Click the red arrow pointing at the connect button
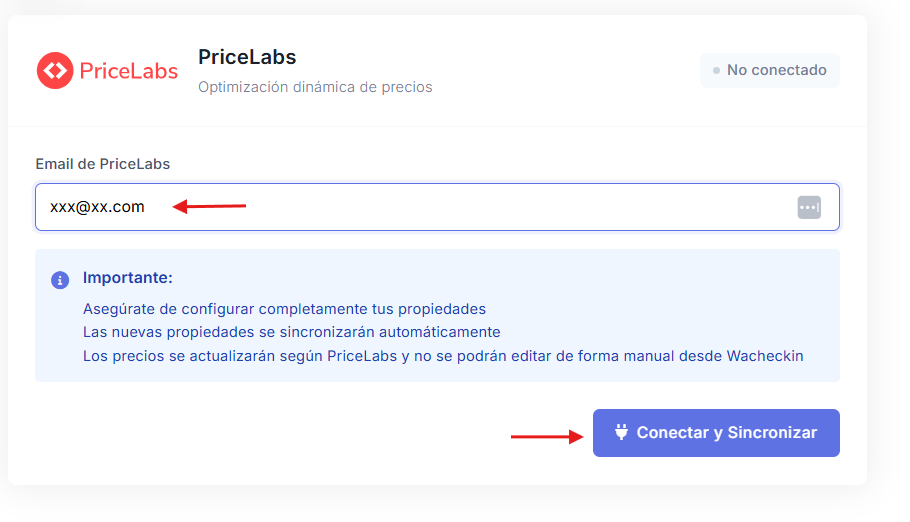Image resolution: width=910 pixels, height=522 pixels. coord(547,436)
